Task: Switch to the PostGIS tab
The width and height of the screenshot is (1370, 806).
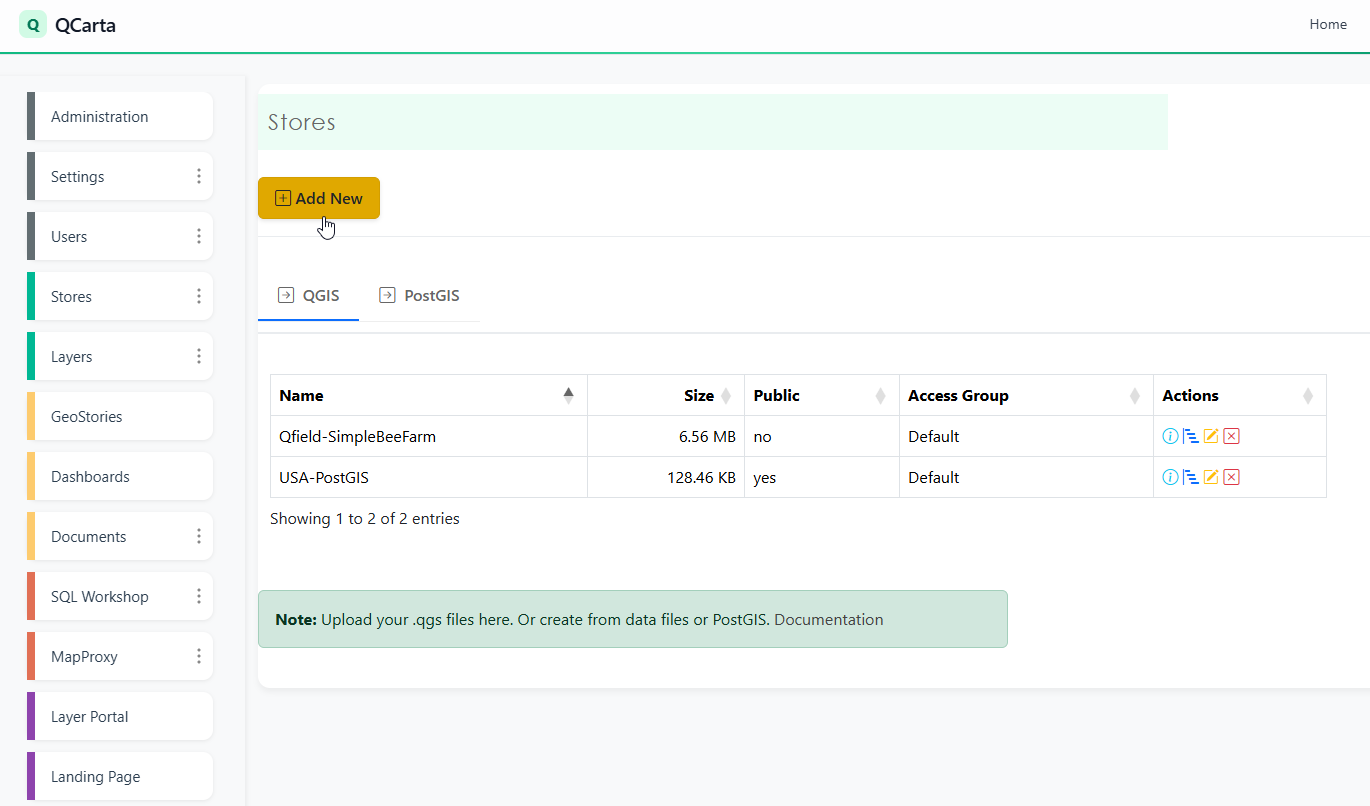Action: point(419,296)
